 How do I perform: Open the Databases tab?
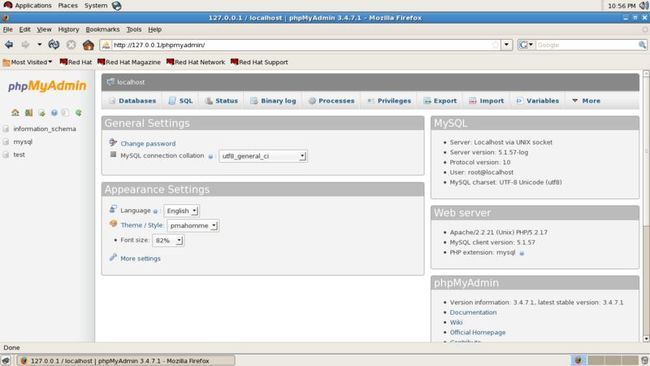pyautogui.click(x=133, y=101)
